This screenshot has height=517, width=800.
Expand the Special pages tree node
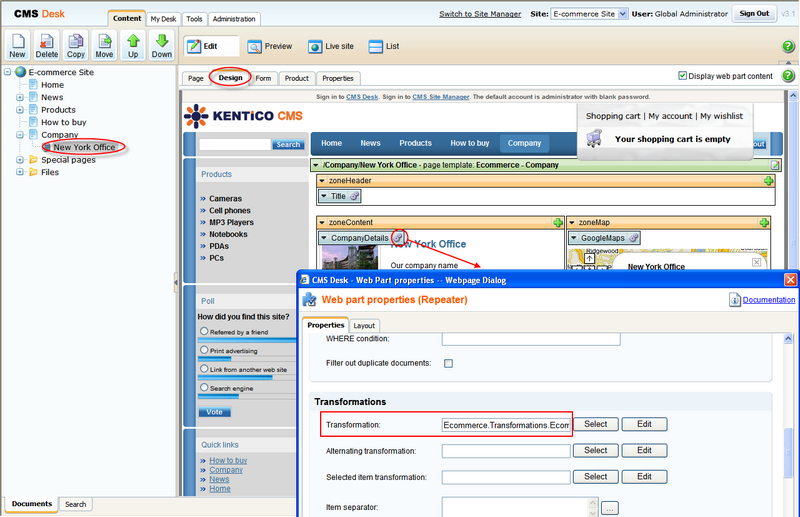[x=20, y=160]
